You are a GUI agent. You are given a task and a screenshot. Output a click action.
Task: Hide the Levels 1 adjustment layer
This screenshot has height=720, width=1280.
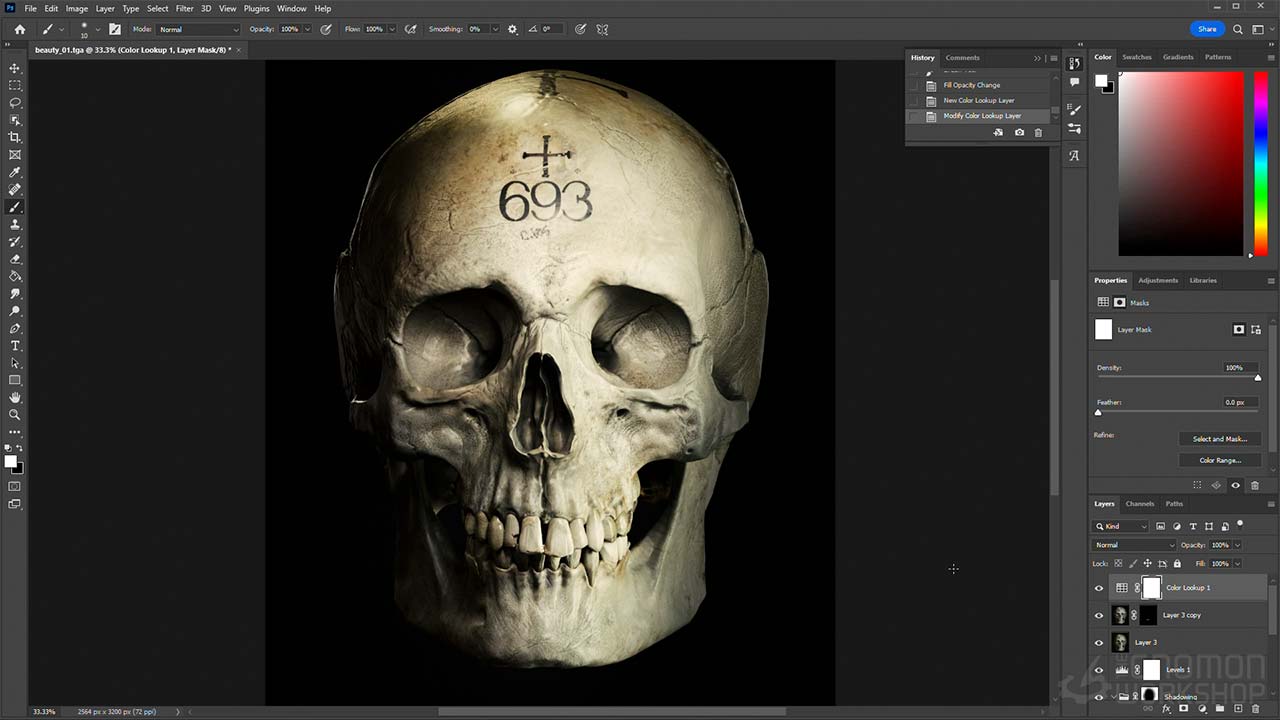click(1099, 670)
